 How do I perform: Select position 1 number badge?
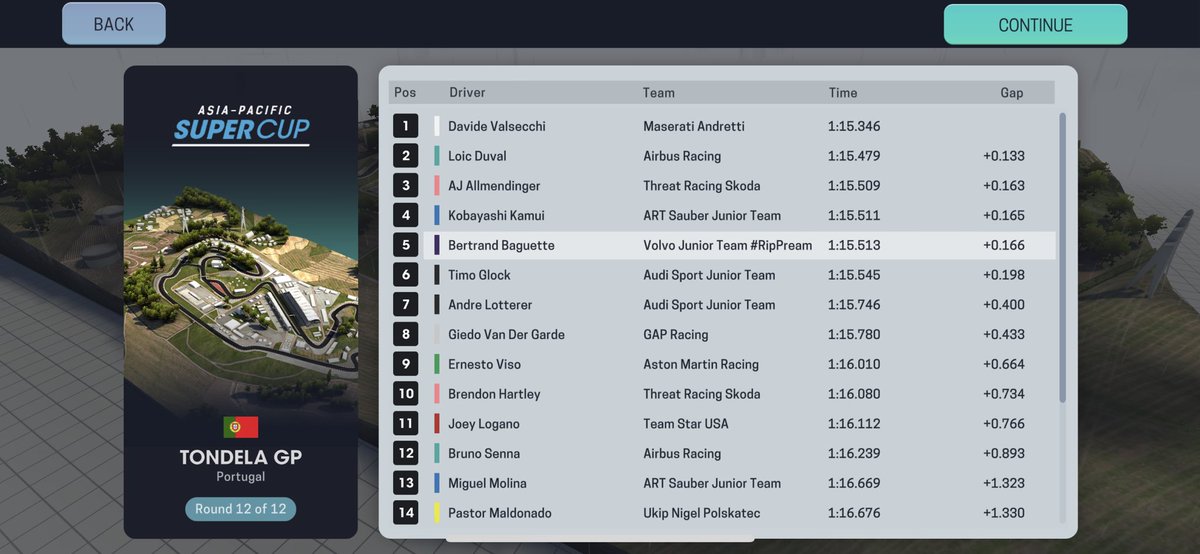pyautogui.click(x=406, y=126)
